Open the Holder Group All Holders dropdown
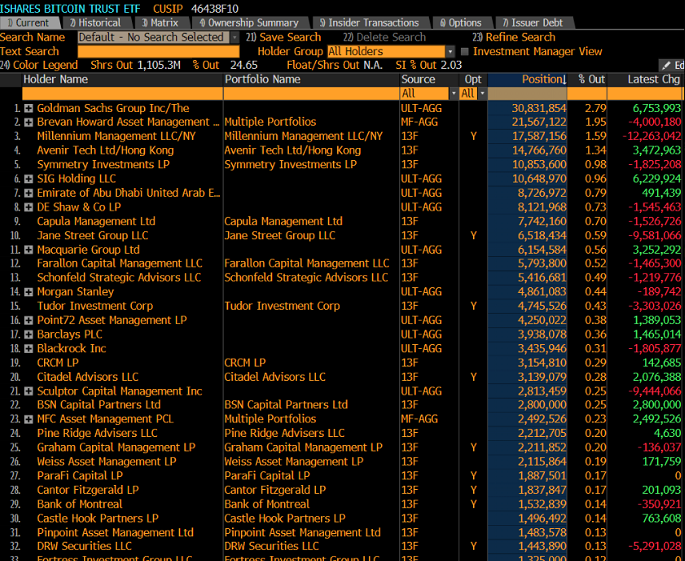The height and width of the screenshot is (561, 685). point(450,52)
